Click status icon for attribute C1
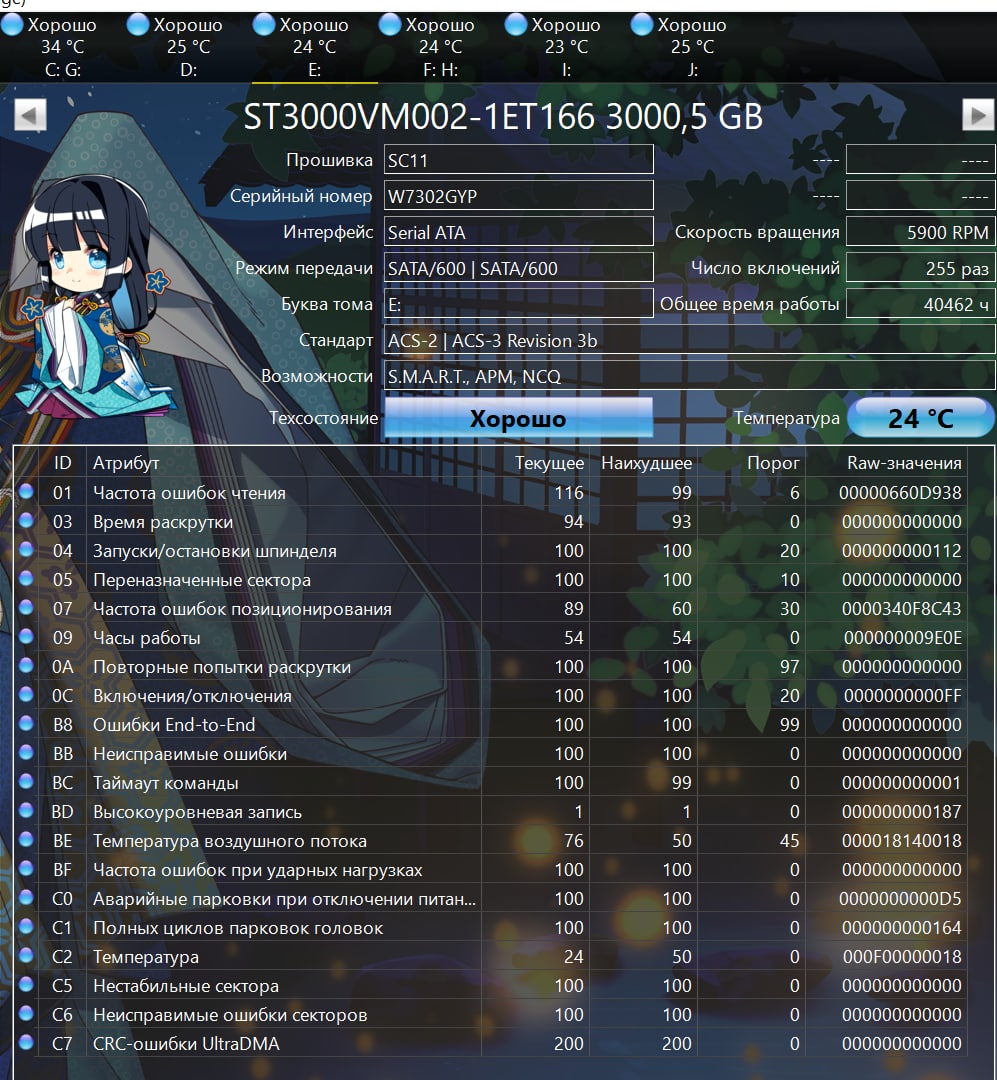Screen dimensions: 997x1080 click(x=26, y=926)
